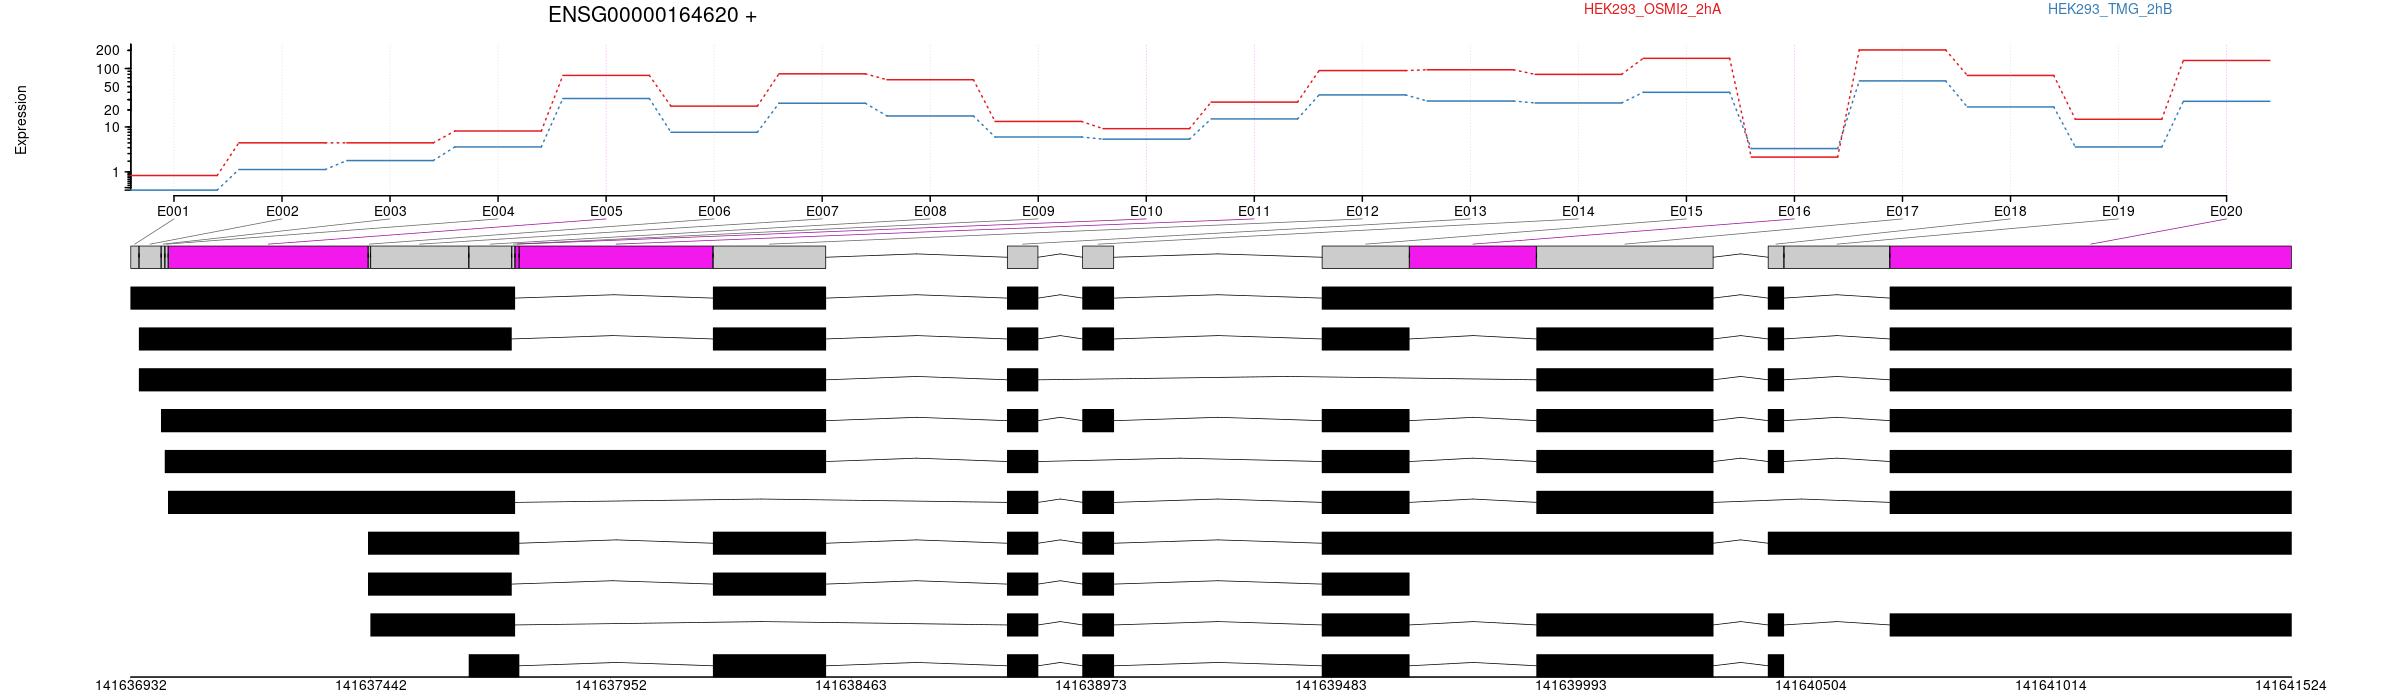The image size is (2400, 700).
Task: Select exon label E005
Action: [606, 211]
